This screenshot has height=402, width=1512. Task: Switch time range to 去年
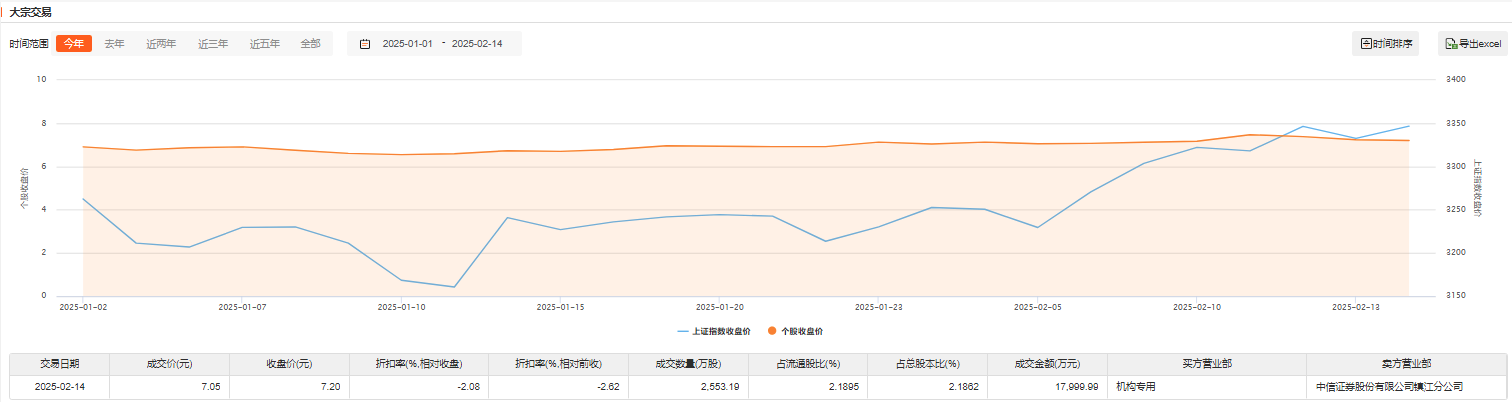click(115, 44)
